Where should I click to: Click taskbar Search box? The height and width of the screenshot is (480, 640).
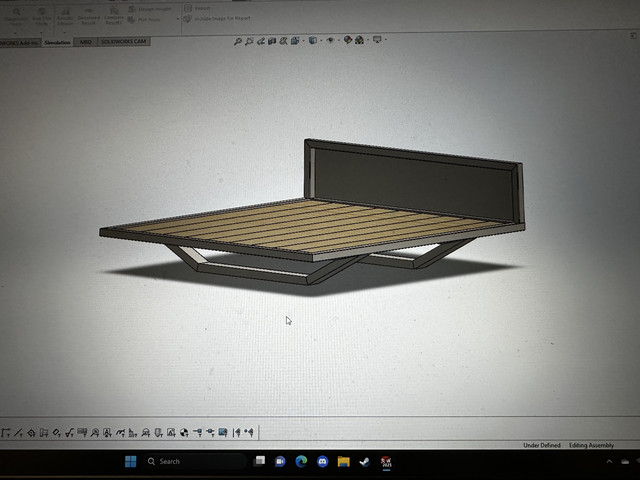(x=195, y=462)
